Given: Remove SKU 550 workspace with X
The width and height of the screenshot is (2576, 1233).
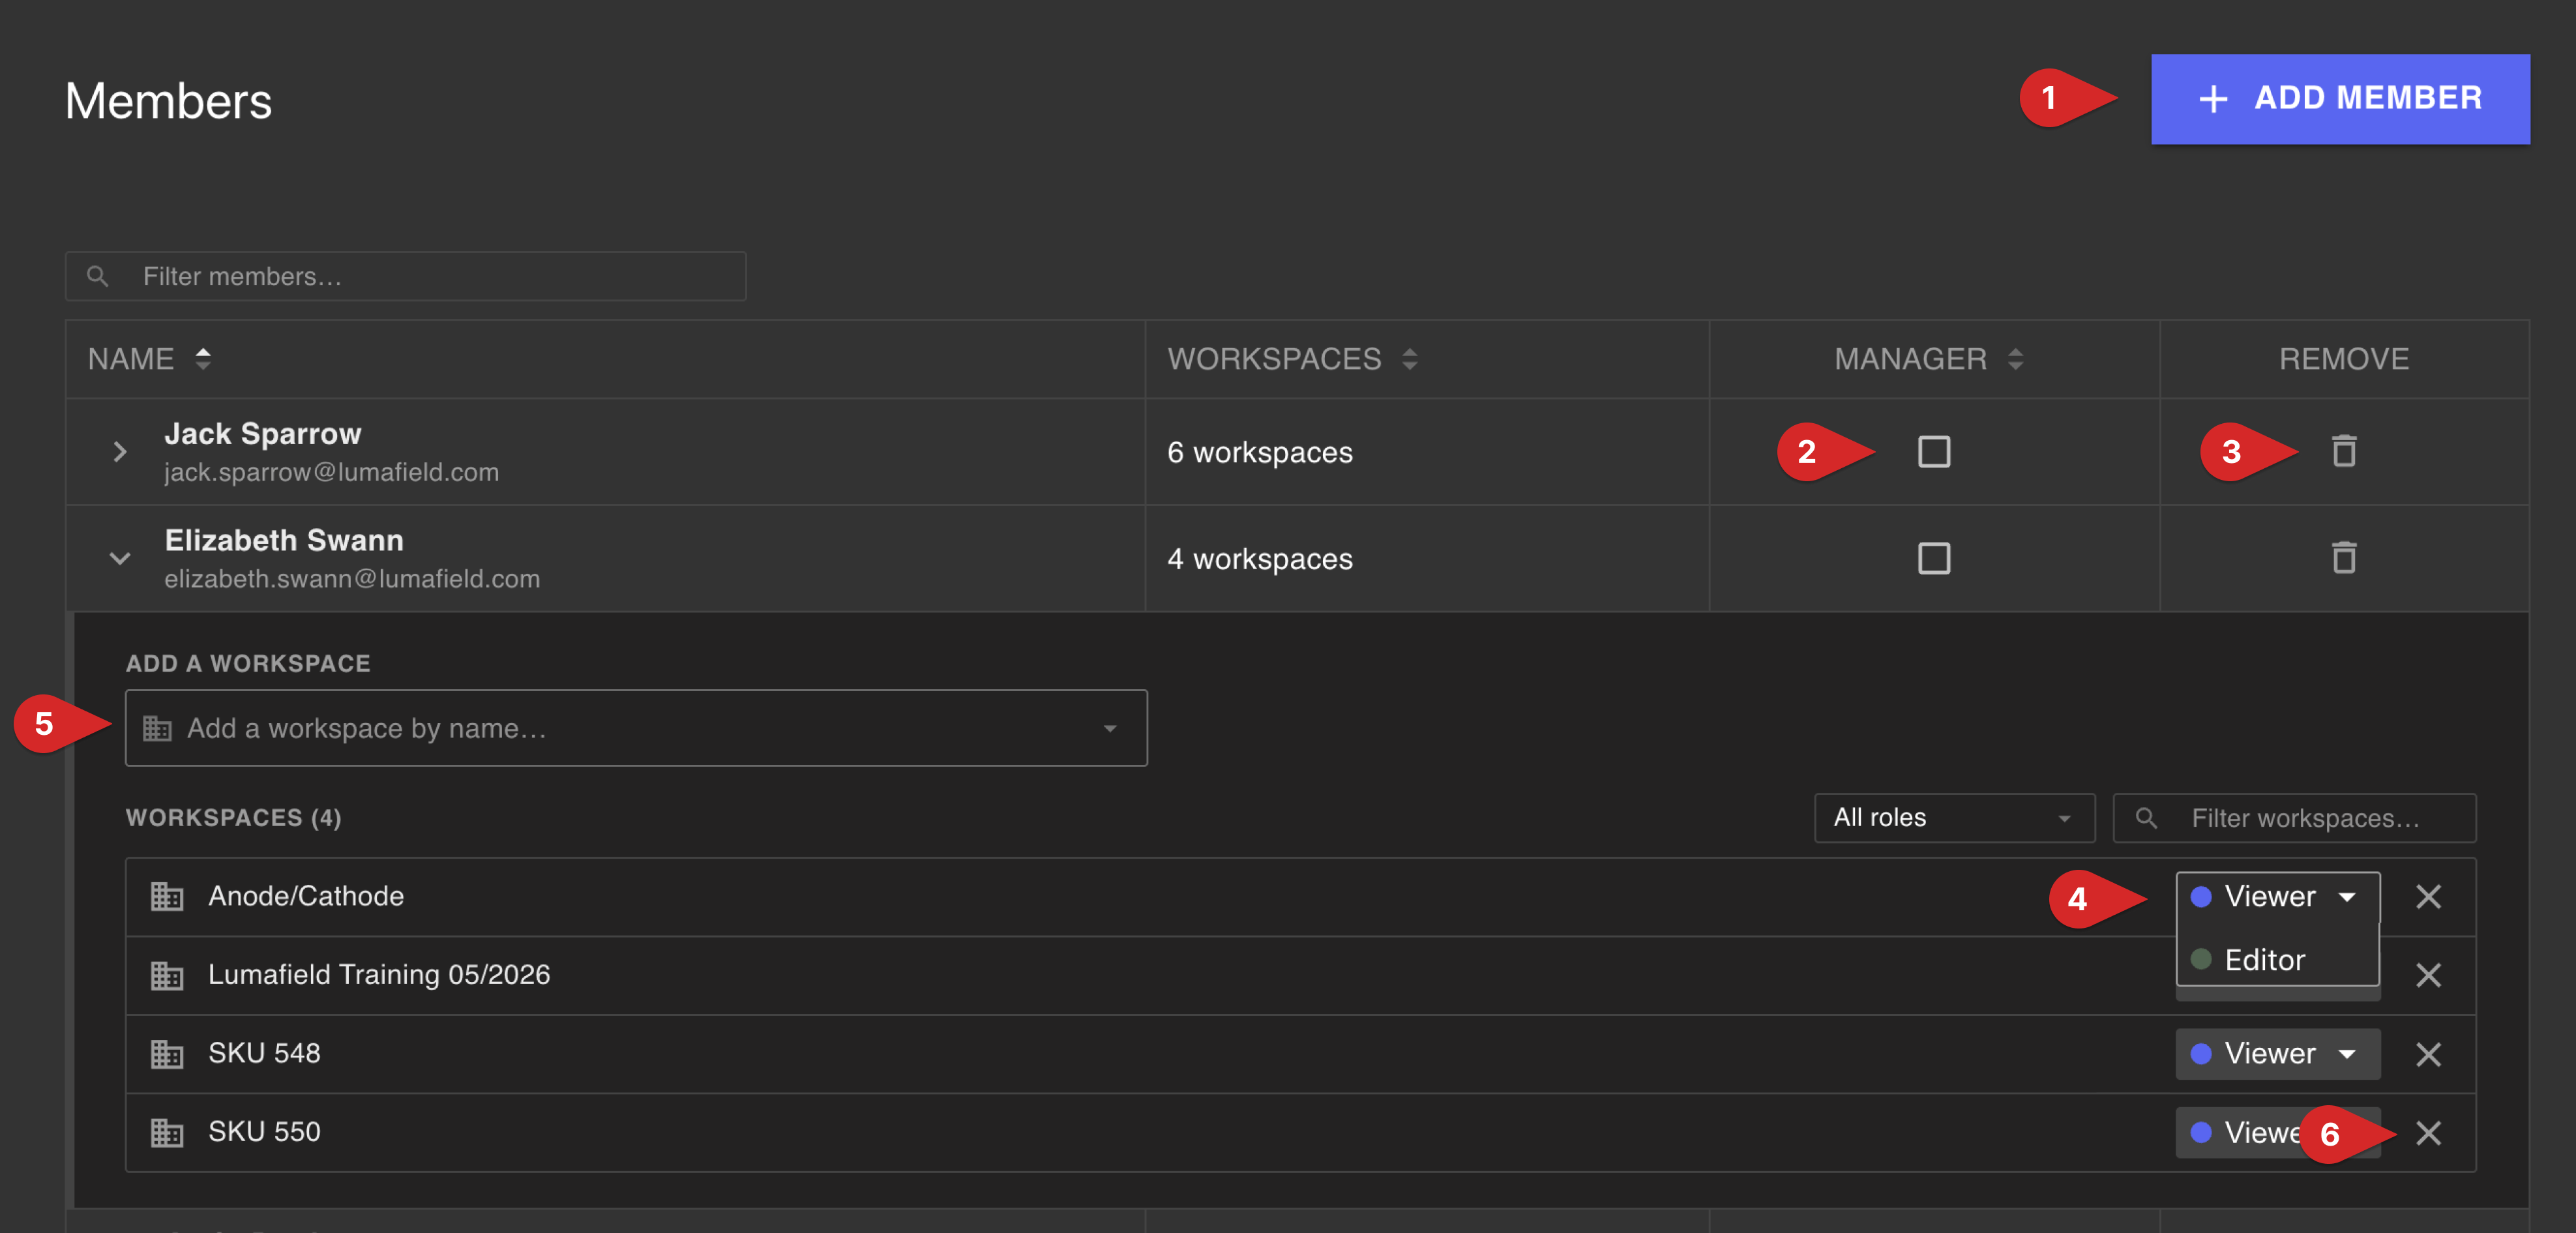Looking at the screenshot, I should click(x=2428, y=1133).
